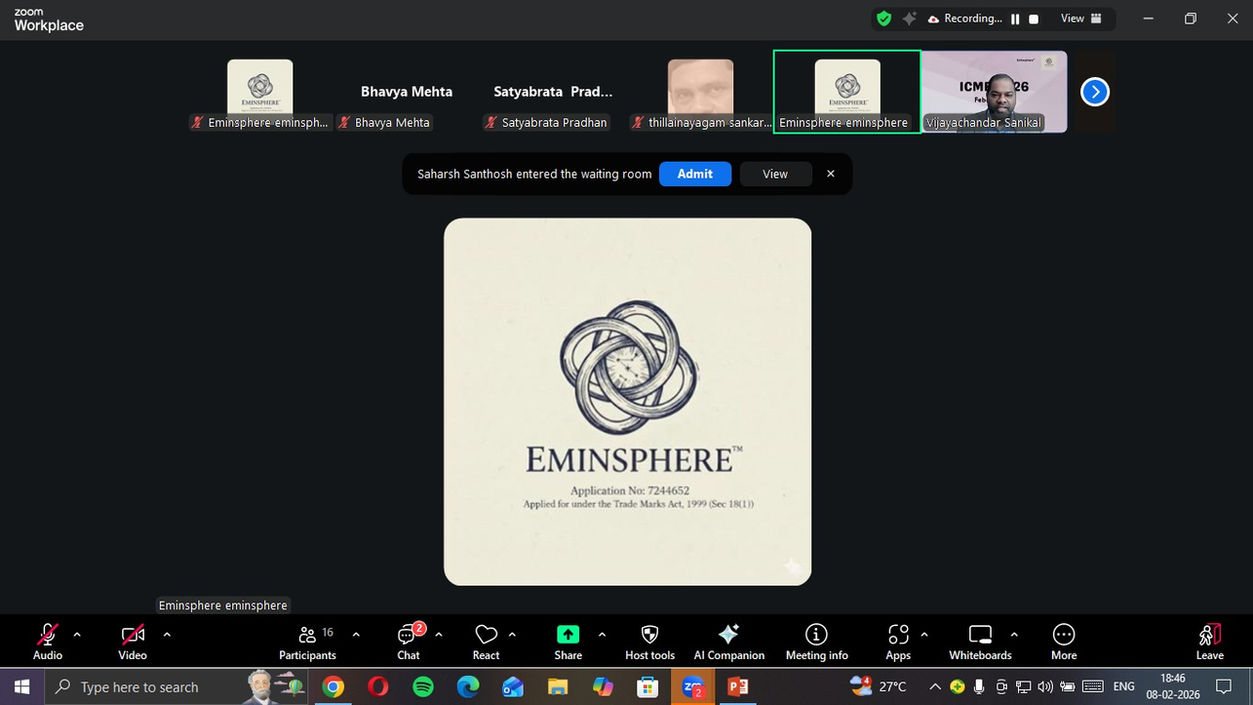This screenshot has height=705, width=1253.
Task: Open Microsoft Edge from taskbar
Action: (468, 687)
